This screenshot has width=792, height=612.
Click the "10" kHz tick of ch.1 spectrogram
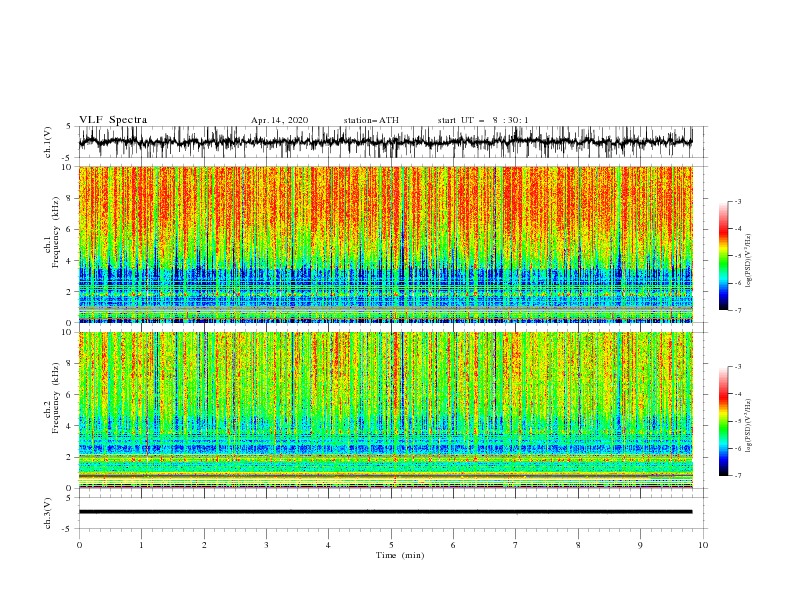(x=67, y=167)
